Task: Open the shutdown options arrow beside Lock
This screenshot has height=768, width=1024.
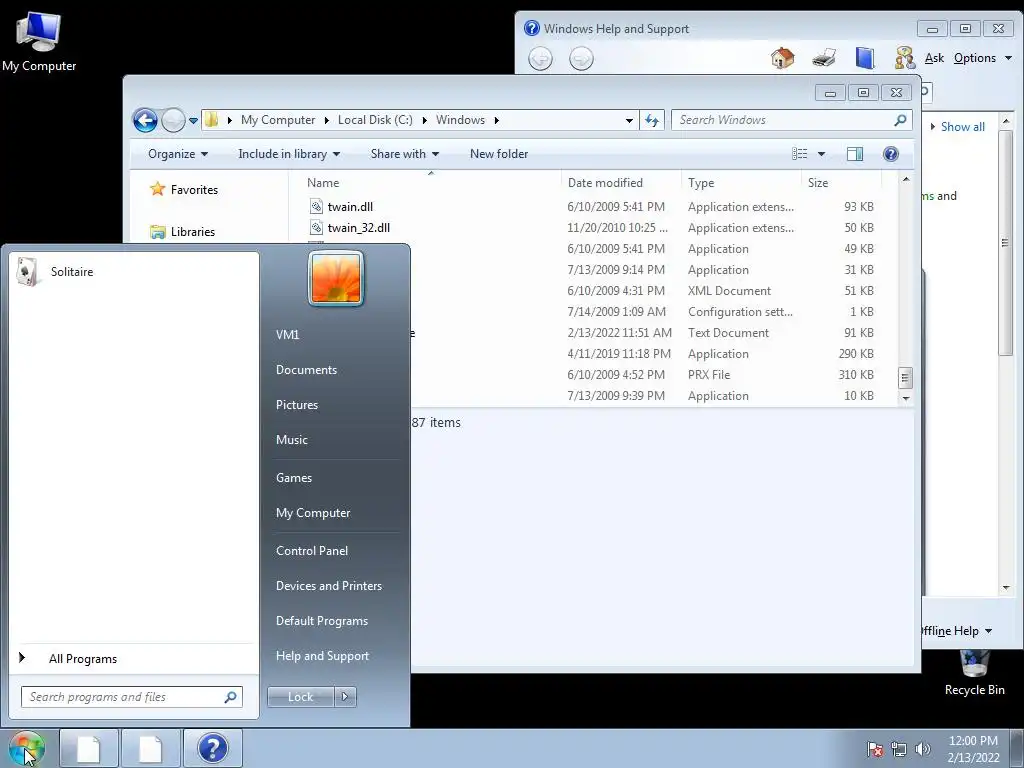Action: (345, 697)
